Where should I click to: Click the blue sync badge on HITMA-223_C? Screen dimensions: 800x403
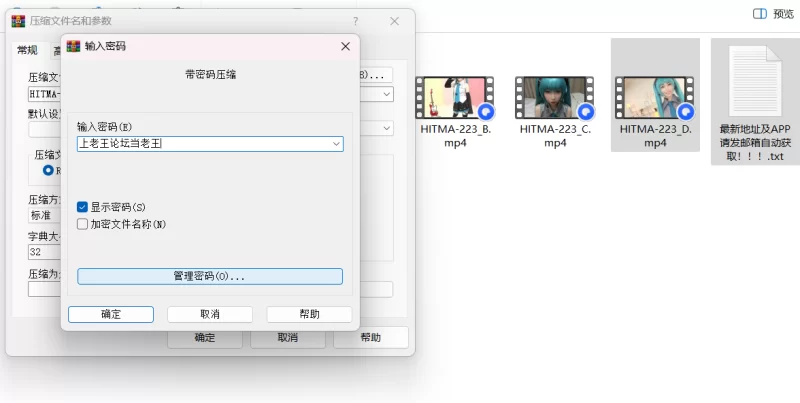point(586,111)
